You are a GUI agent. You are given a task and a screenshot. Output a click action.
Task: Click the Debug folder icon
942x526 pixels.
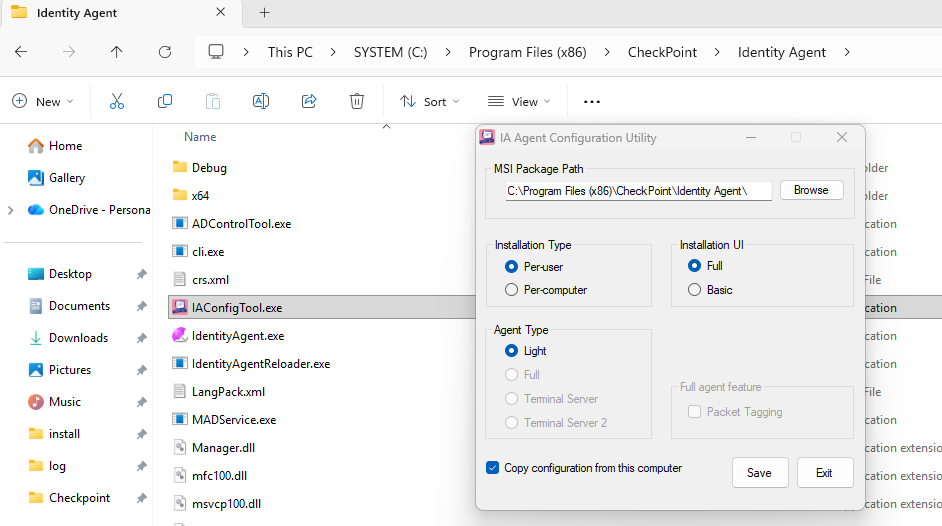tap(180, 167)
